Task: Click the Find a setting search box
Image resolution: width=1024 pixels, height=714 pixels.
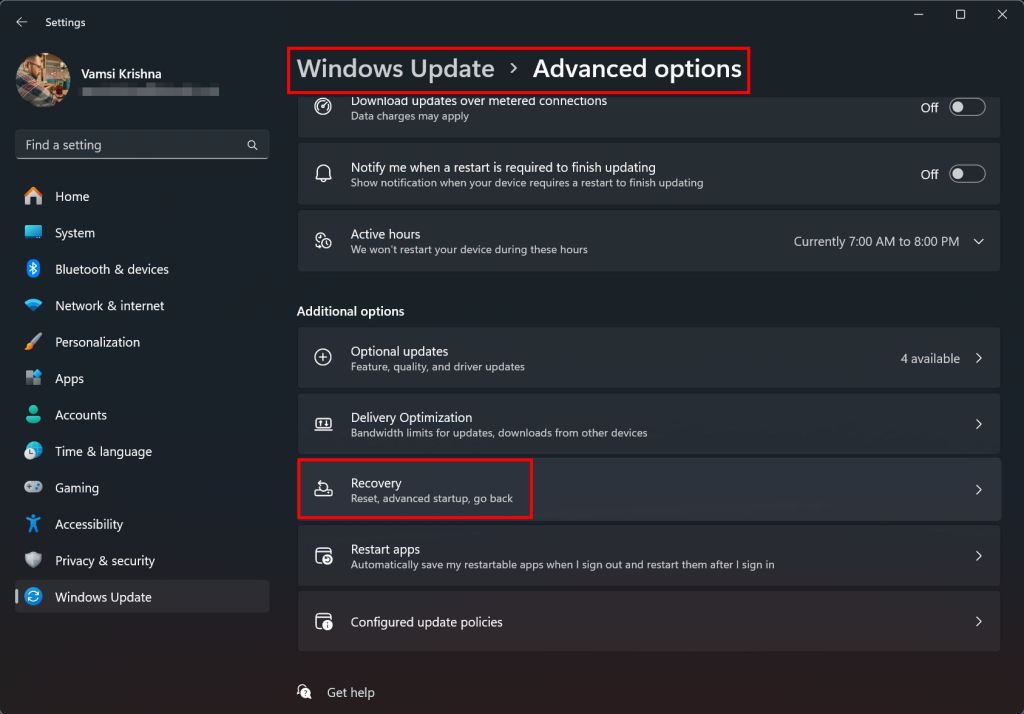Action: coord(142,144)
